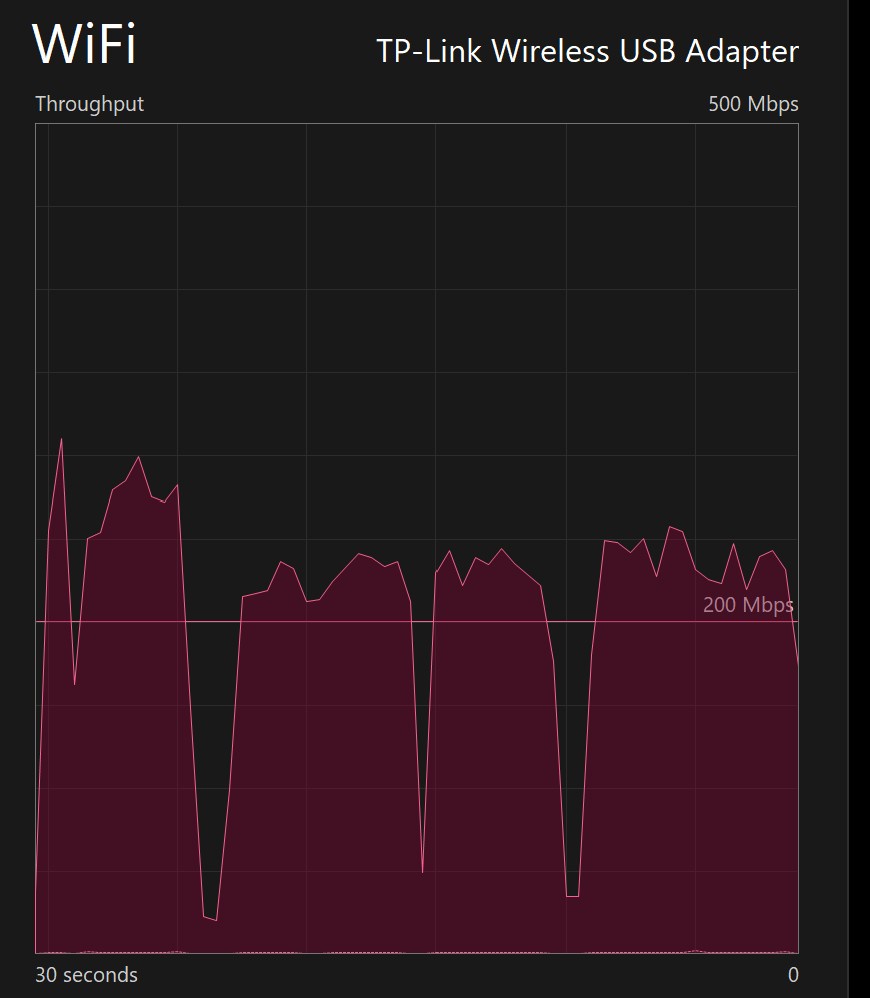Click the 200 Mbps marker label
870x998 pixels.
pos(747,605)
